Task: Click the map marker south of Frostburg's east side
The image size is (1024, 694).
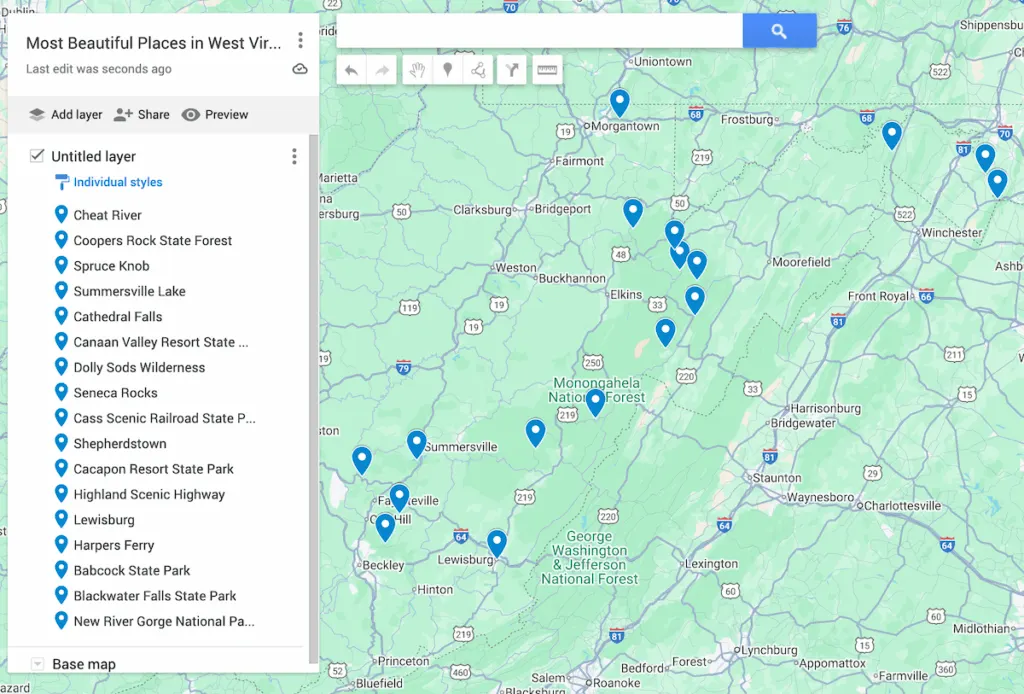Action: [x=892, y=135]
